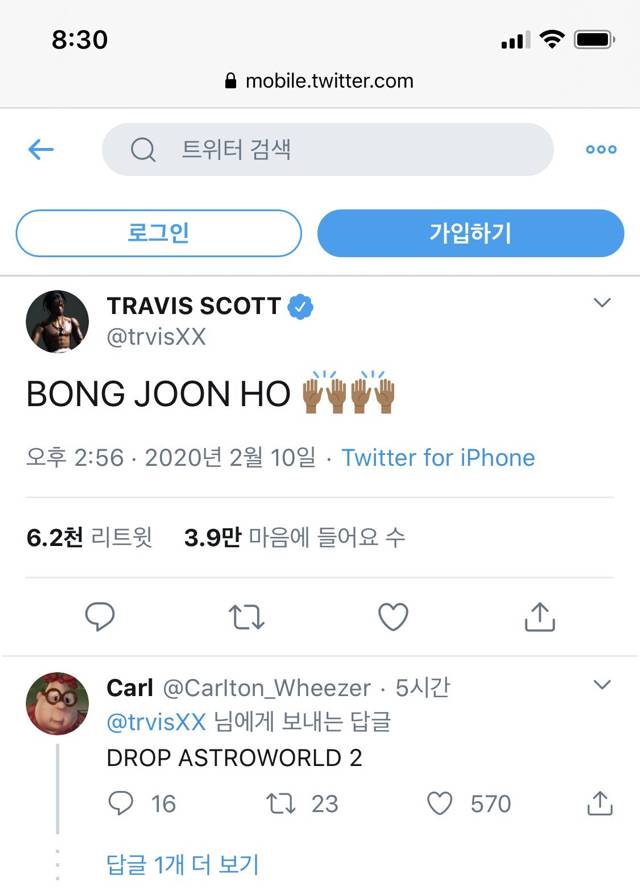The image size is (640, 893).
Task: Retweet the BONG JOON HO tweet
Action: tap(245, 617)
